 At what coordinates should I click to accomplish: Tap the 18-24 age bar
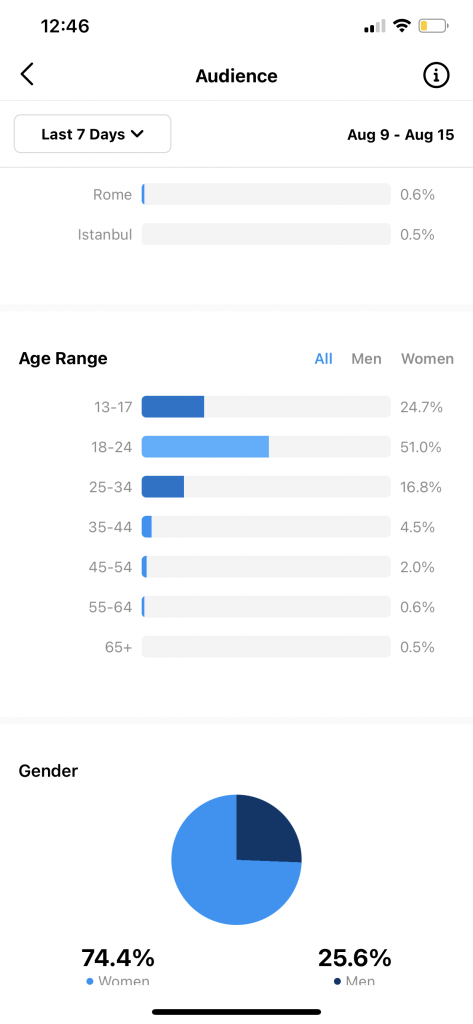pyautogui.click(x=266, y=447)
